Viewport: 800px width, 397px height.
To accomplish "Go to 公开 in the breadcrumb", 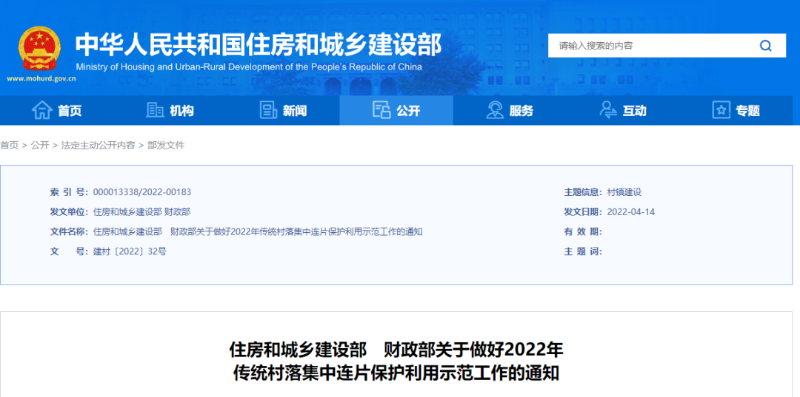I will (40, 145).
